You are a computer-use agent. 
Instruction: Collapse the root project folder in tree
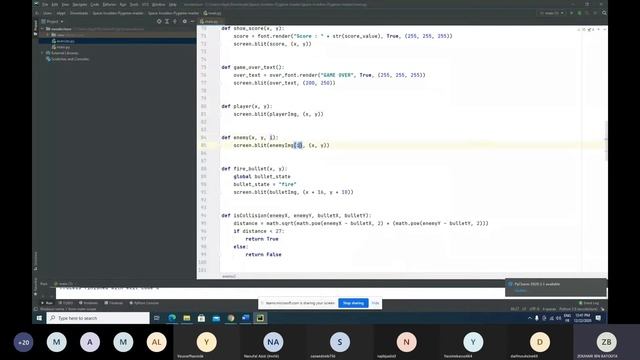coord(42,29)
